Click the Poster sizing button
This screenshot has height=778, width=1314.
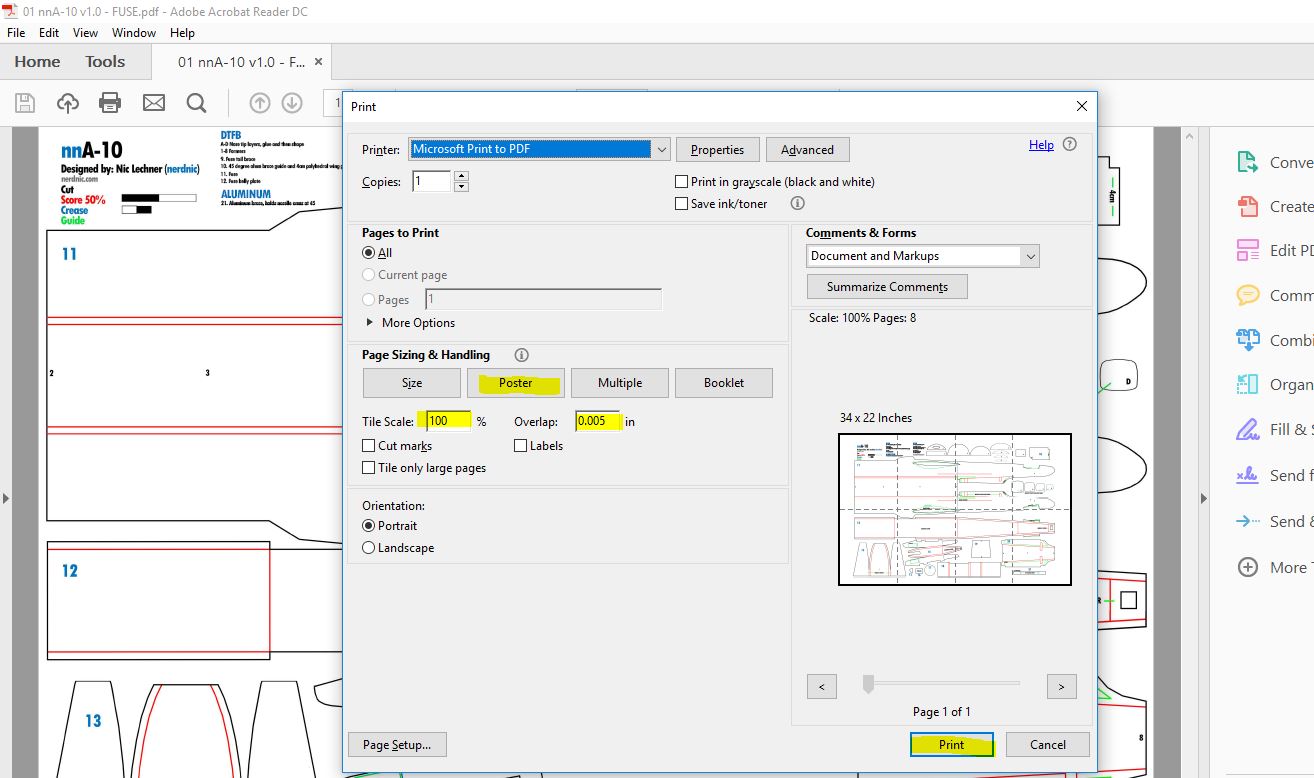tap(515, 383)
